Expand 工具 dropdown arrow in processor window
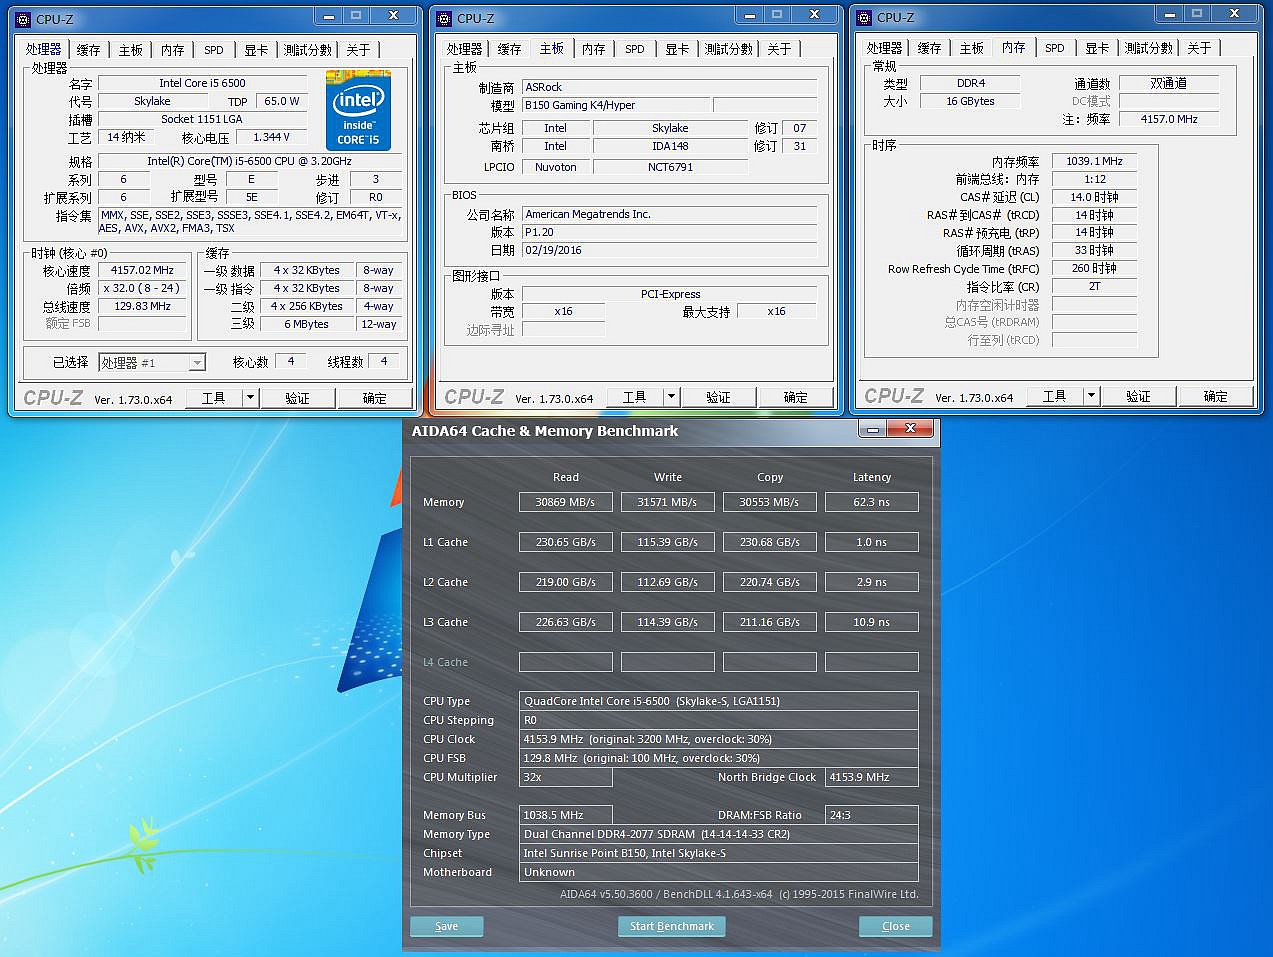 250,398
